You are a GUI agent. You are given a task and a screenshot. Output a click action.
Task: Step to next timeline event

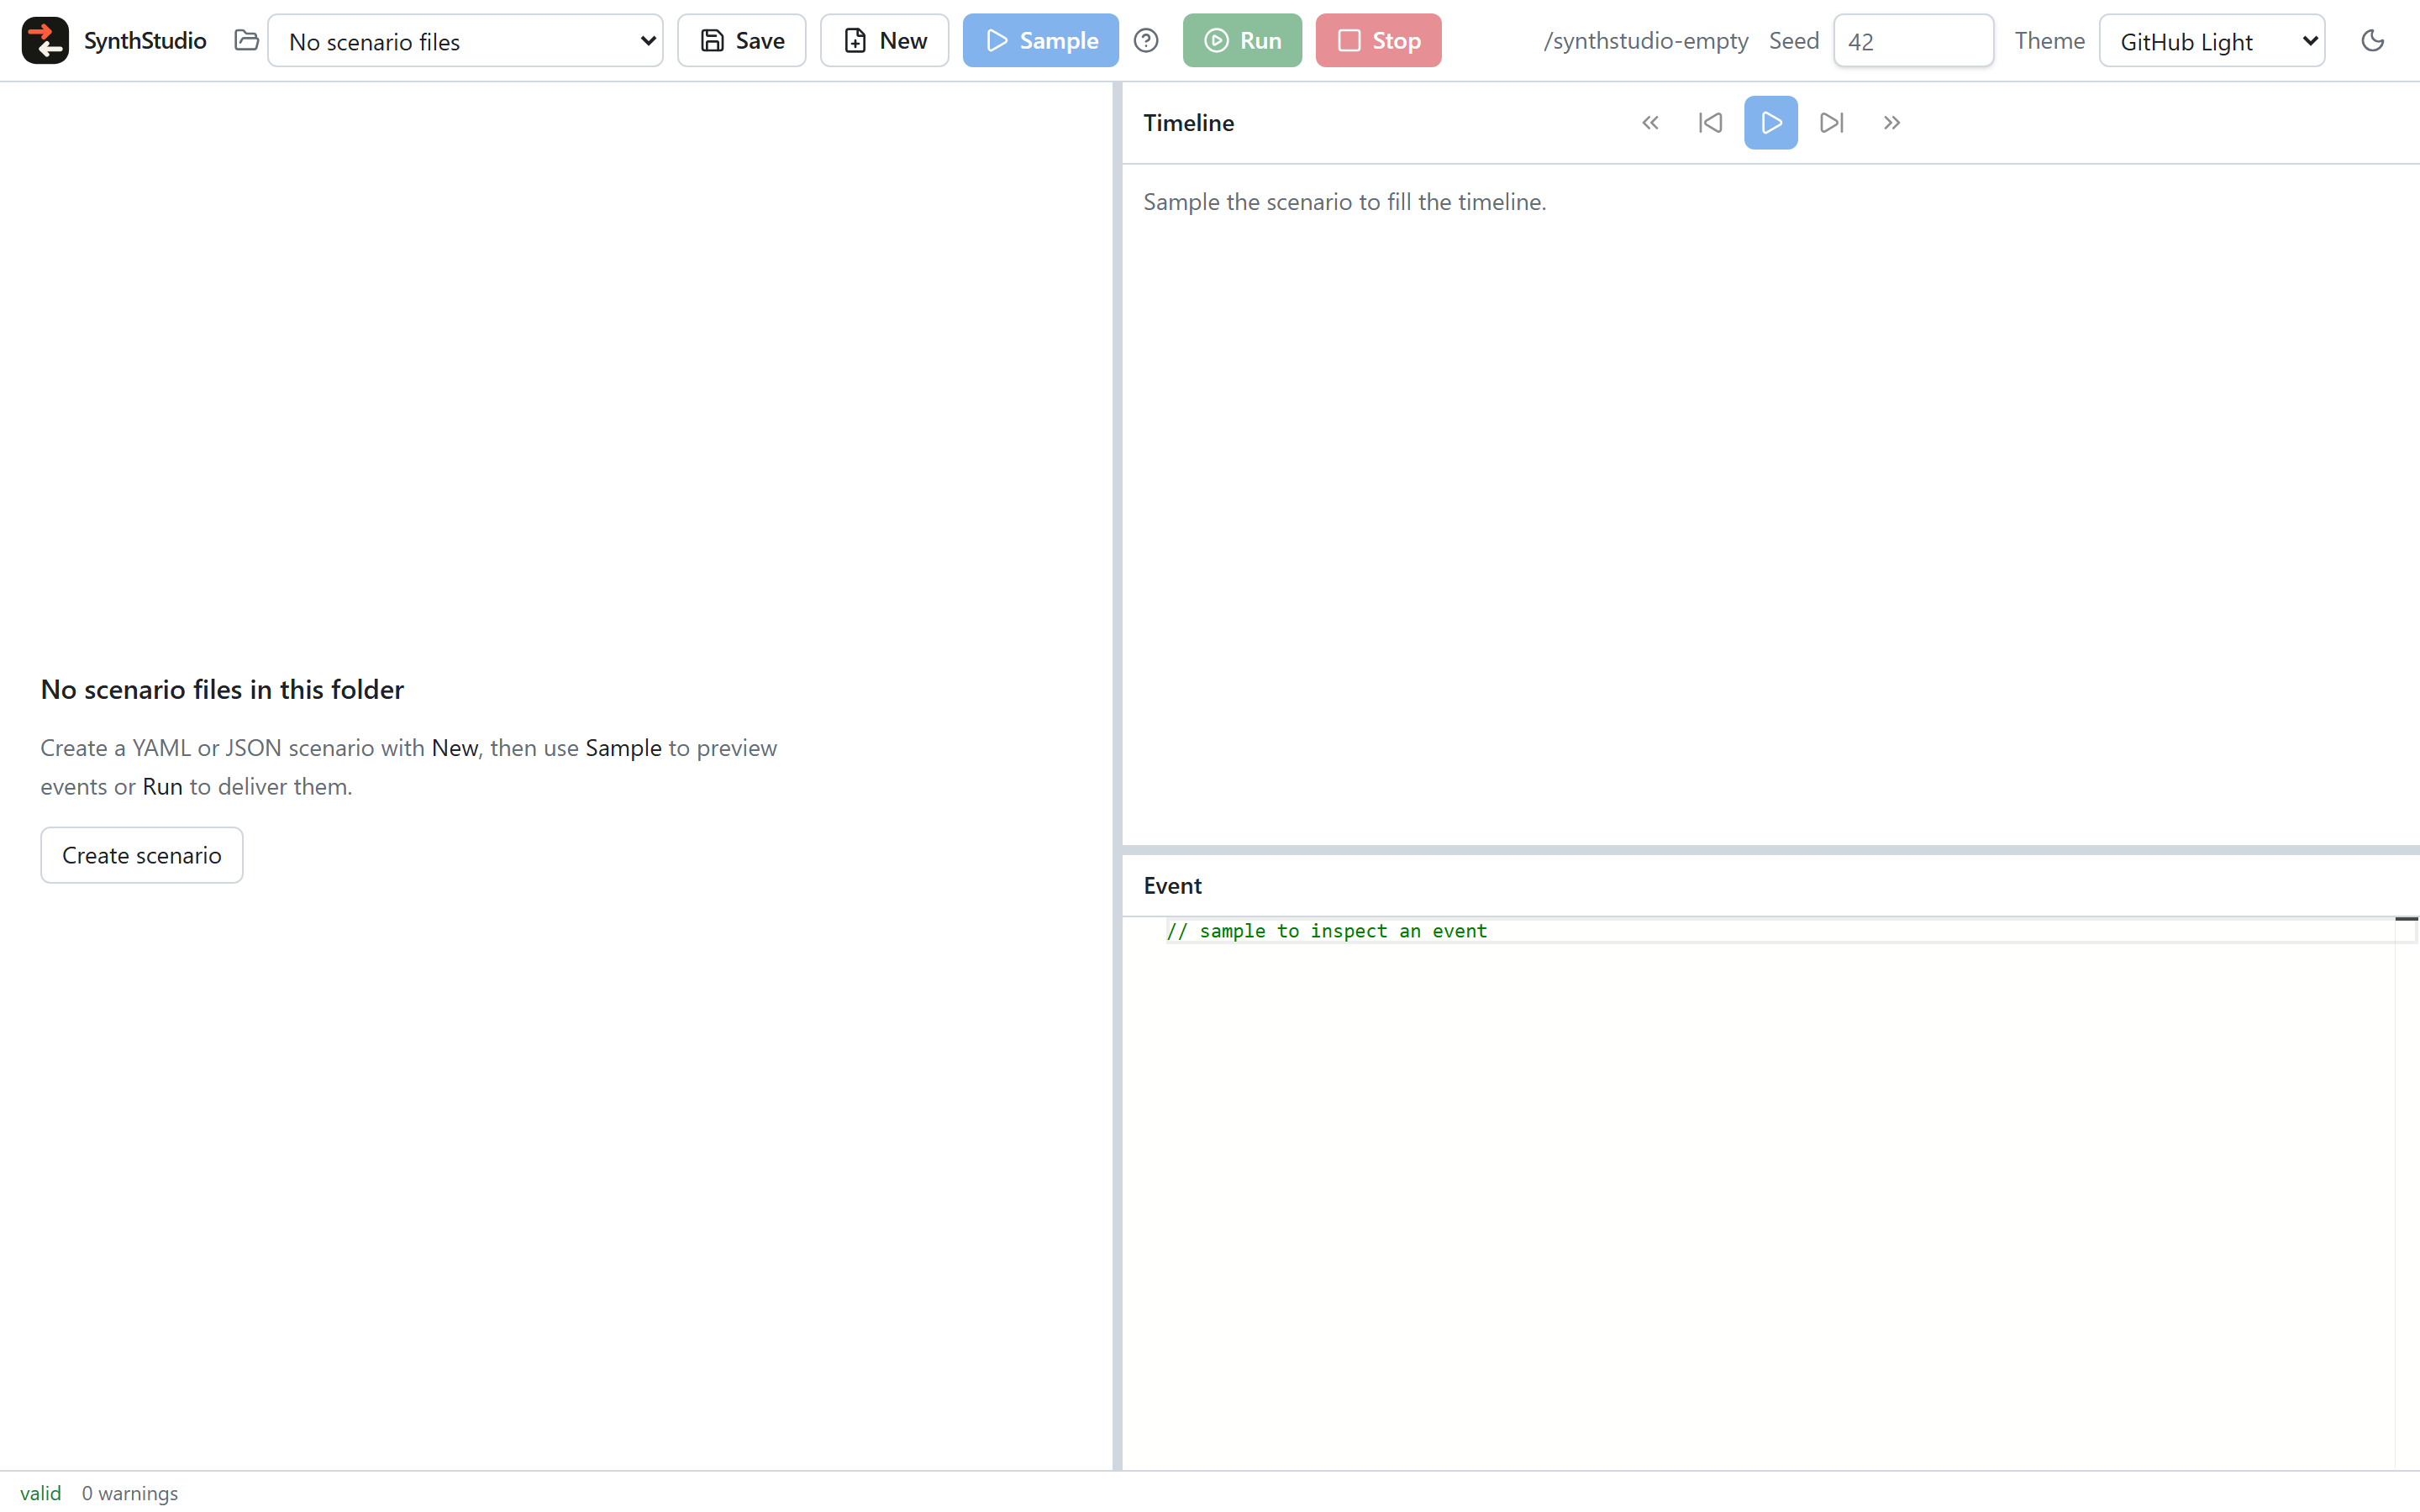pyautogui.click(x=1831, y=123)
